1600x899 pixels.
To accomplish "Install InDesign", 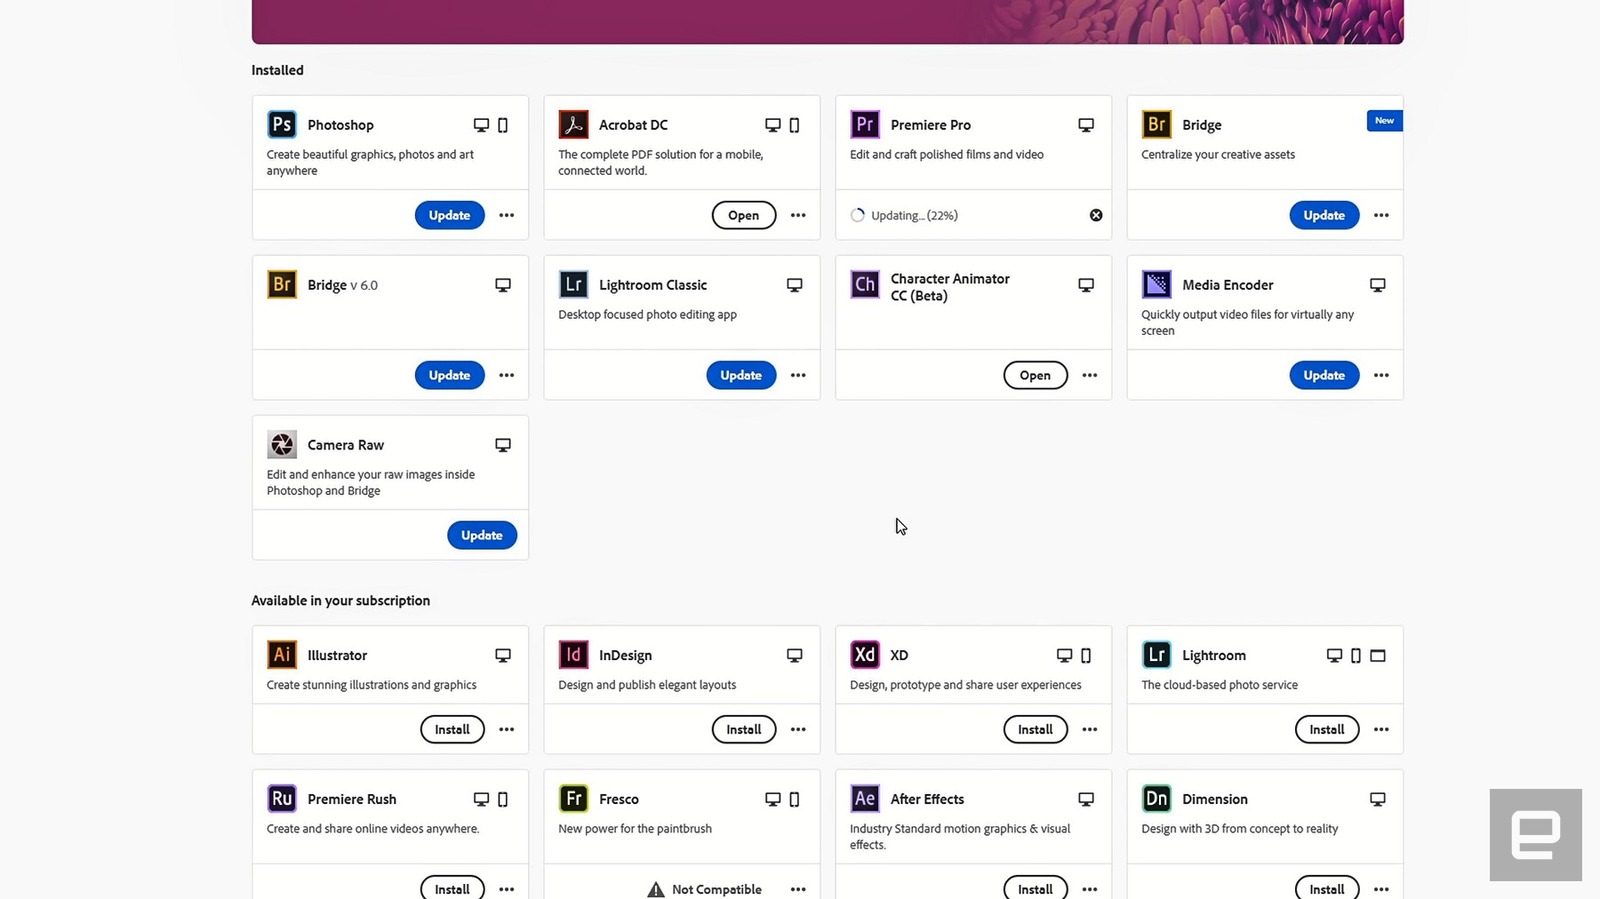I will pyautogui.click(x=743, y=730).
